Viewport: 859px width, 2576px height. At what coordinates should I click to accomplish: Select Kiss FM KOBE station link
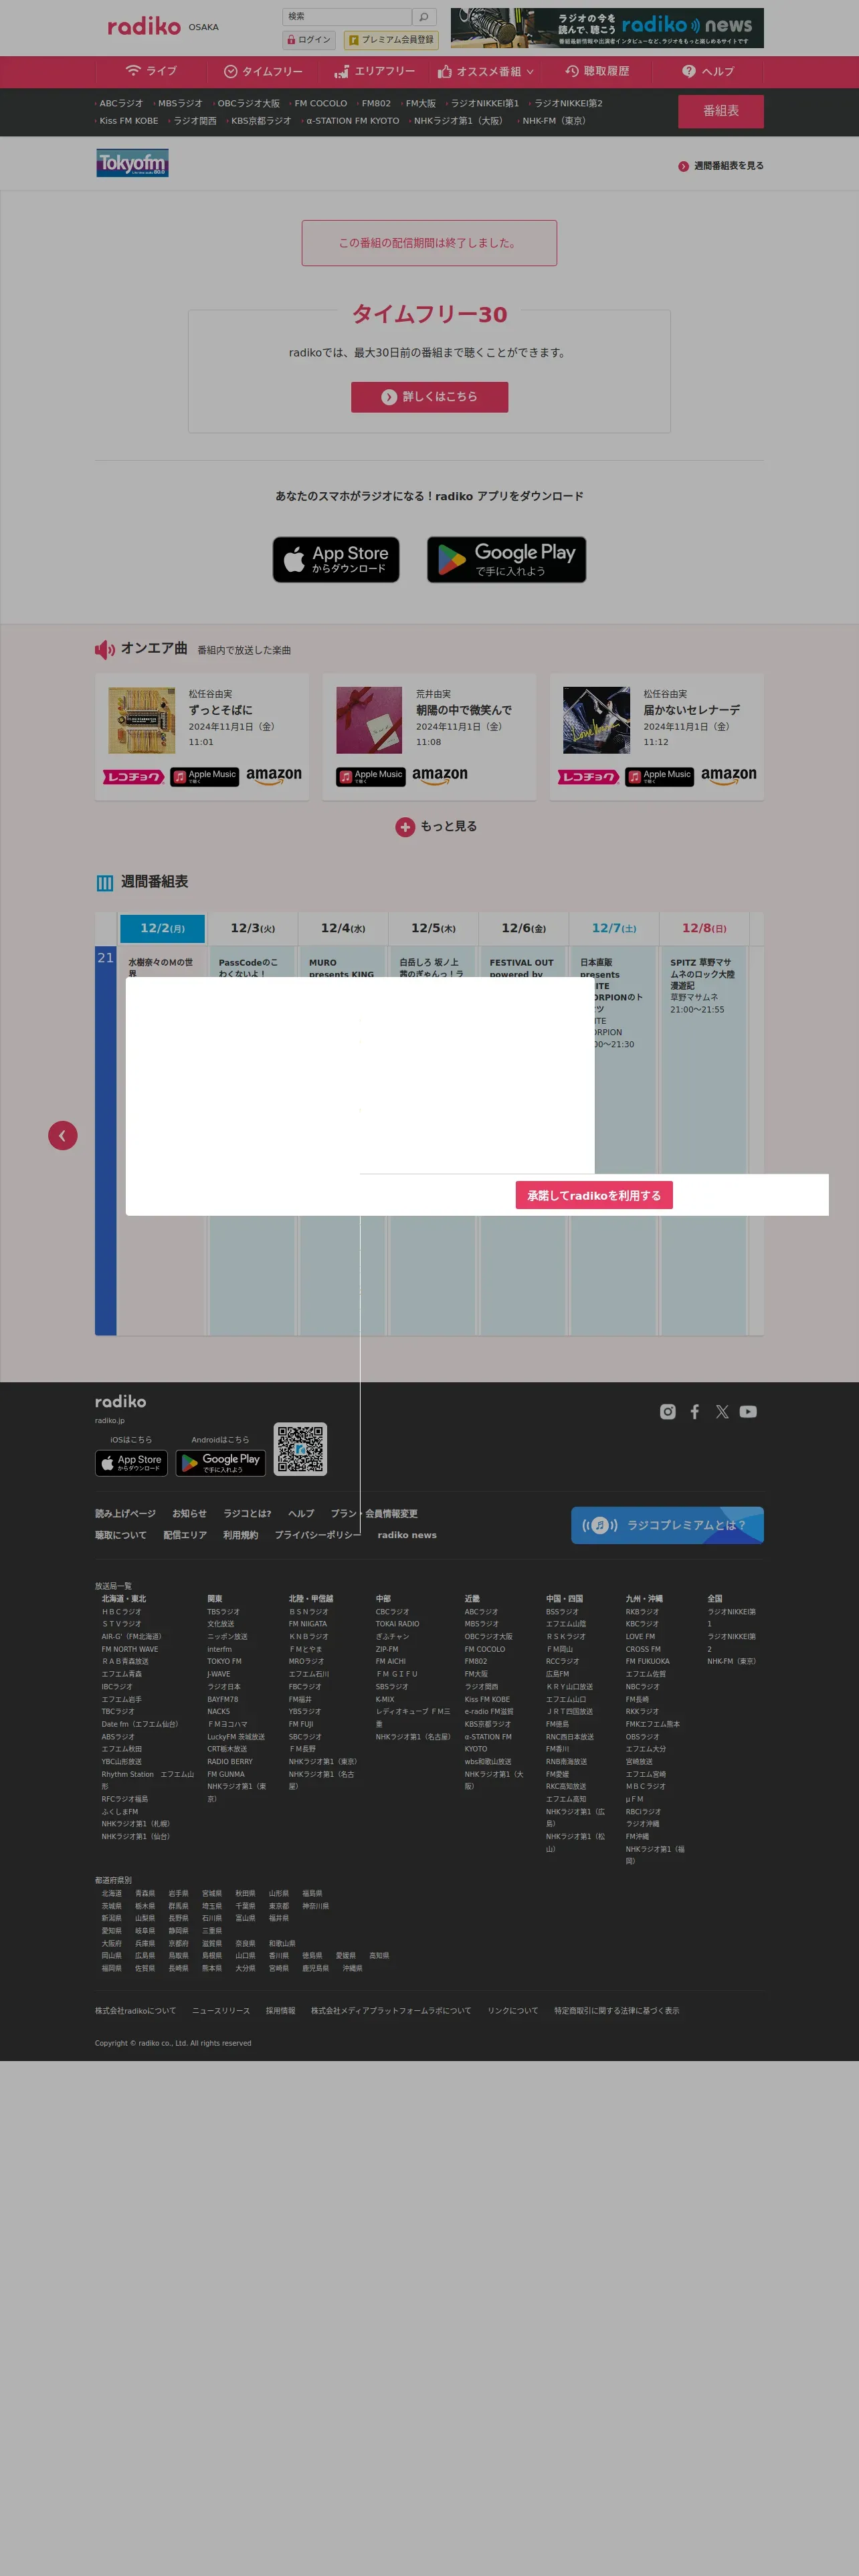(x=128, y=121)
